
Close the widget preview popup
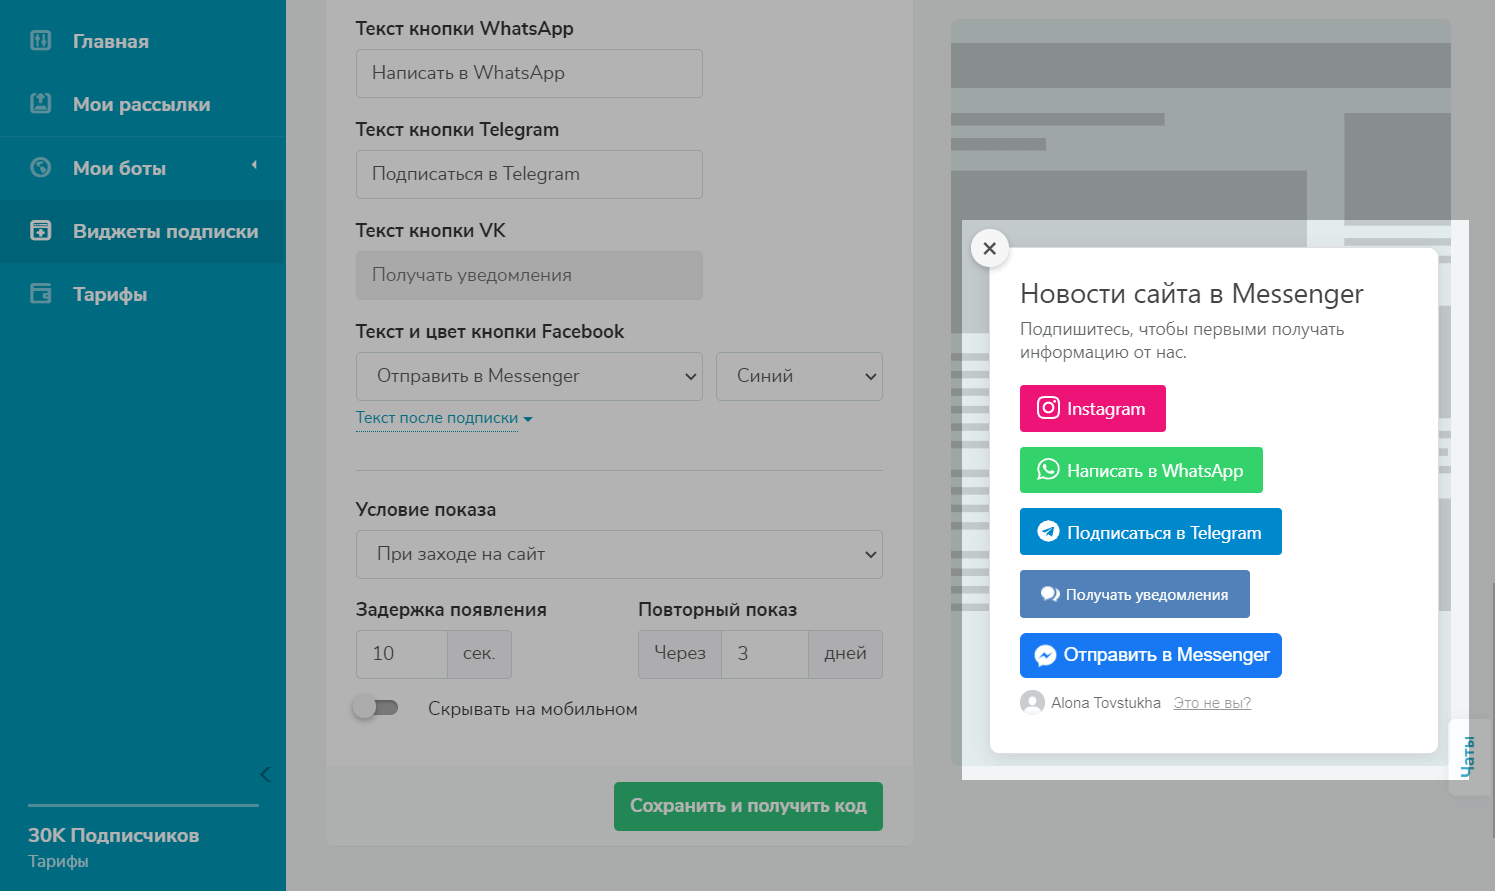pos(989,248)
